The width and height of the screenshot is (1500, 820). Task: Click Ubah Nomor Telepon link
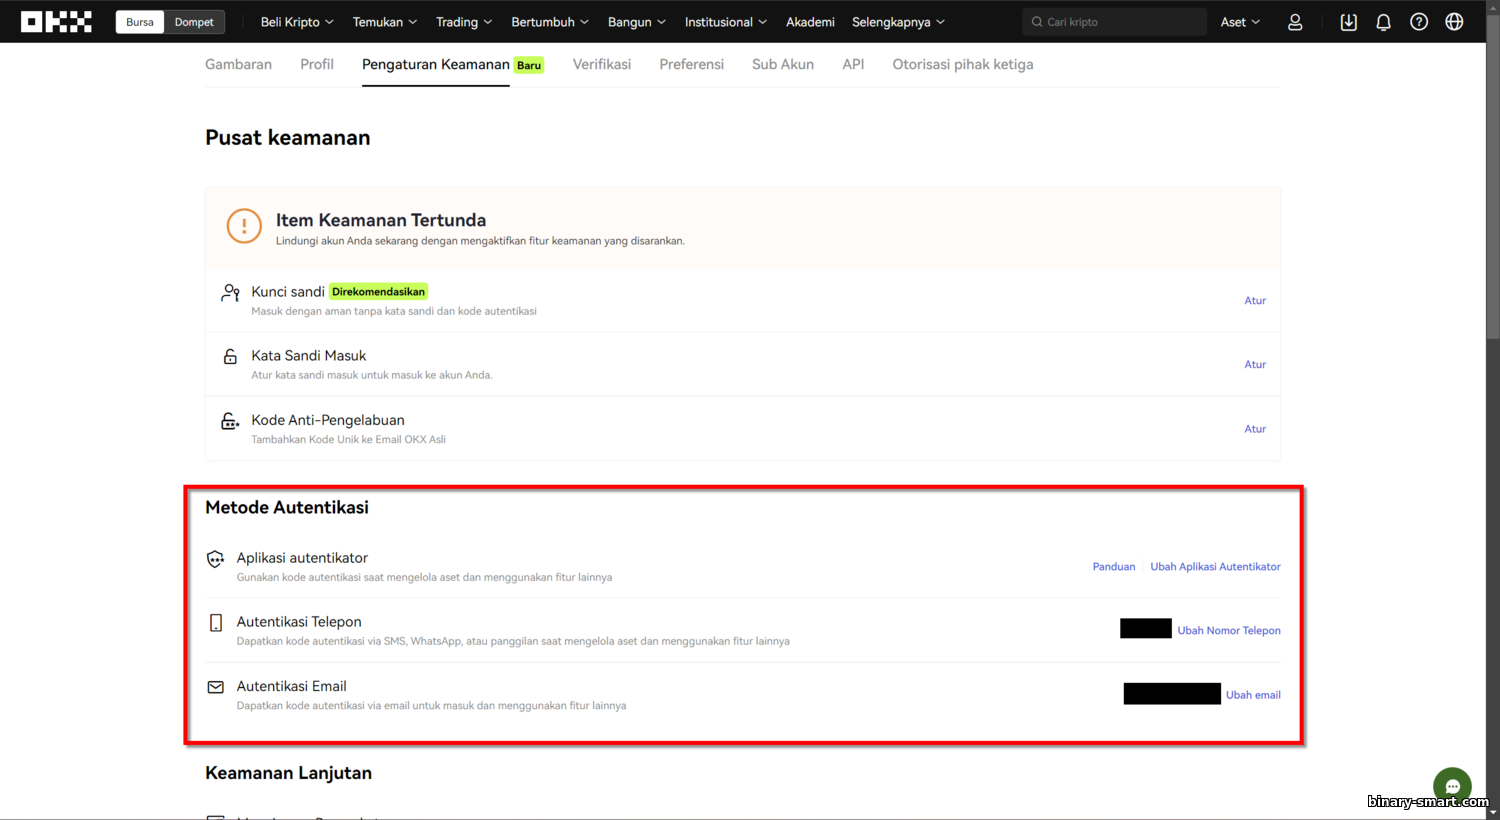[x=1229, y=630]
